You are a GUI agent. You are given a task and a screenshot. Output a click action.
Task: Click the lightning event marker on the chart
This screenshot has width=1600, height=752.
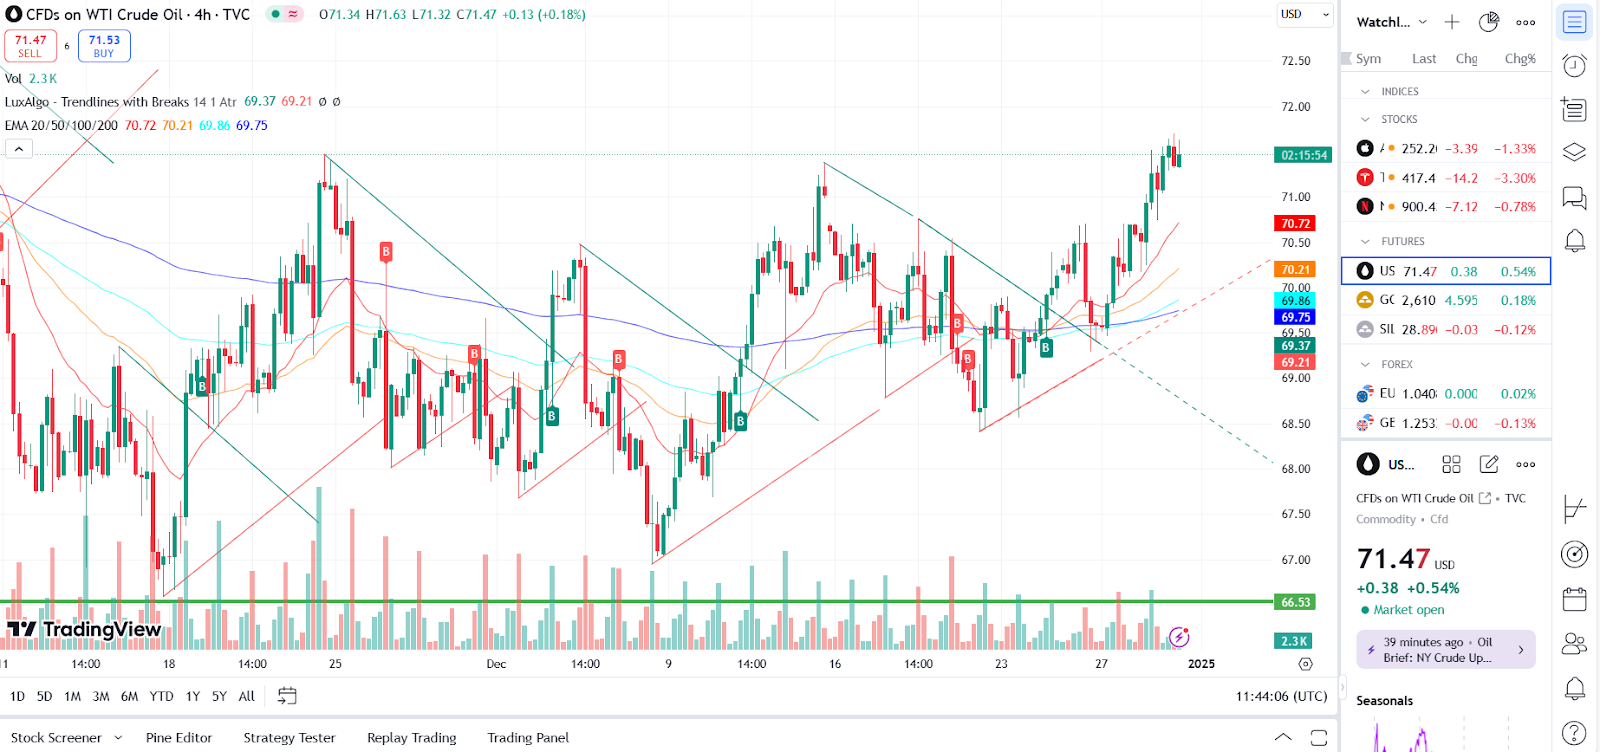coord(1179,637)
